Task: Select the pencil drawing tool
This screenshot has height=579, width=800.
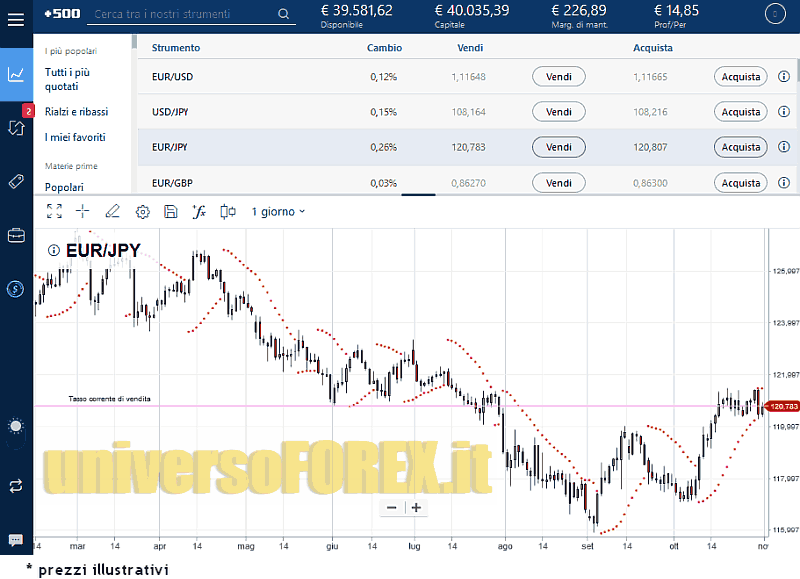Action: (x=112, y=211)
